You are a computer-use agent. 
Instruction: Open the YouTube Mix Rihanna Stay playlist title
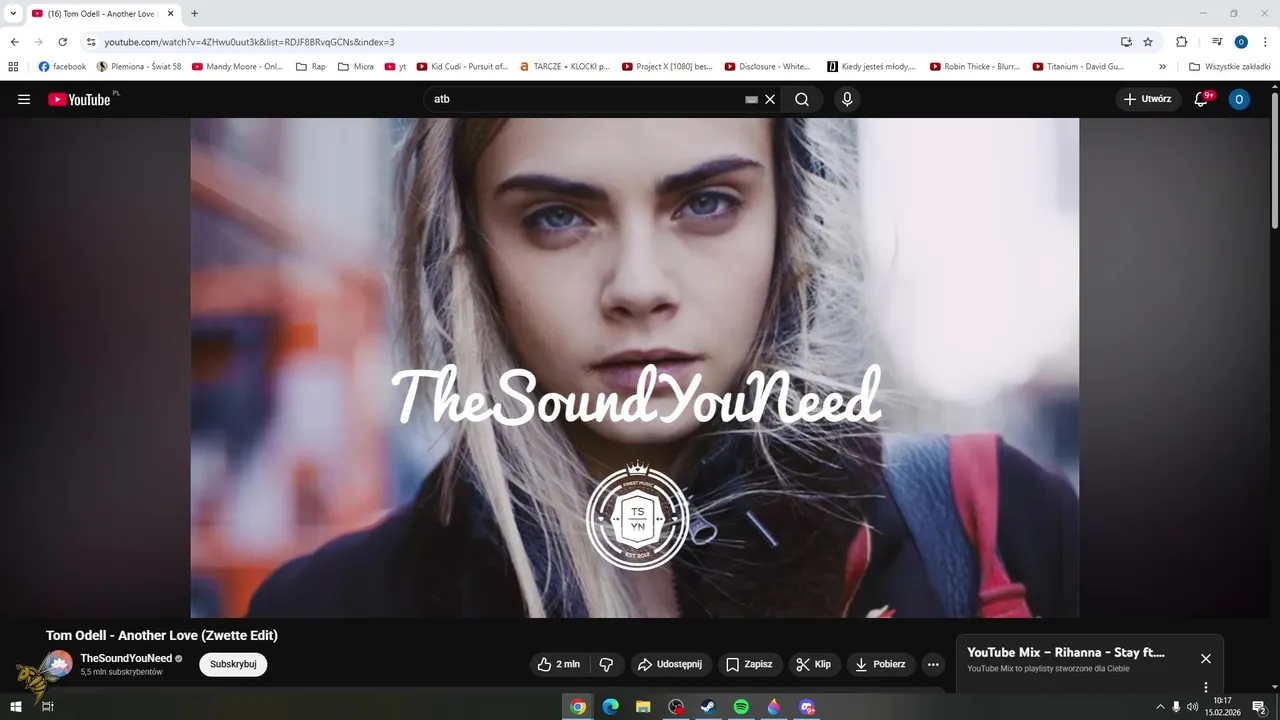click(x=1066, y=652)
